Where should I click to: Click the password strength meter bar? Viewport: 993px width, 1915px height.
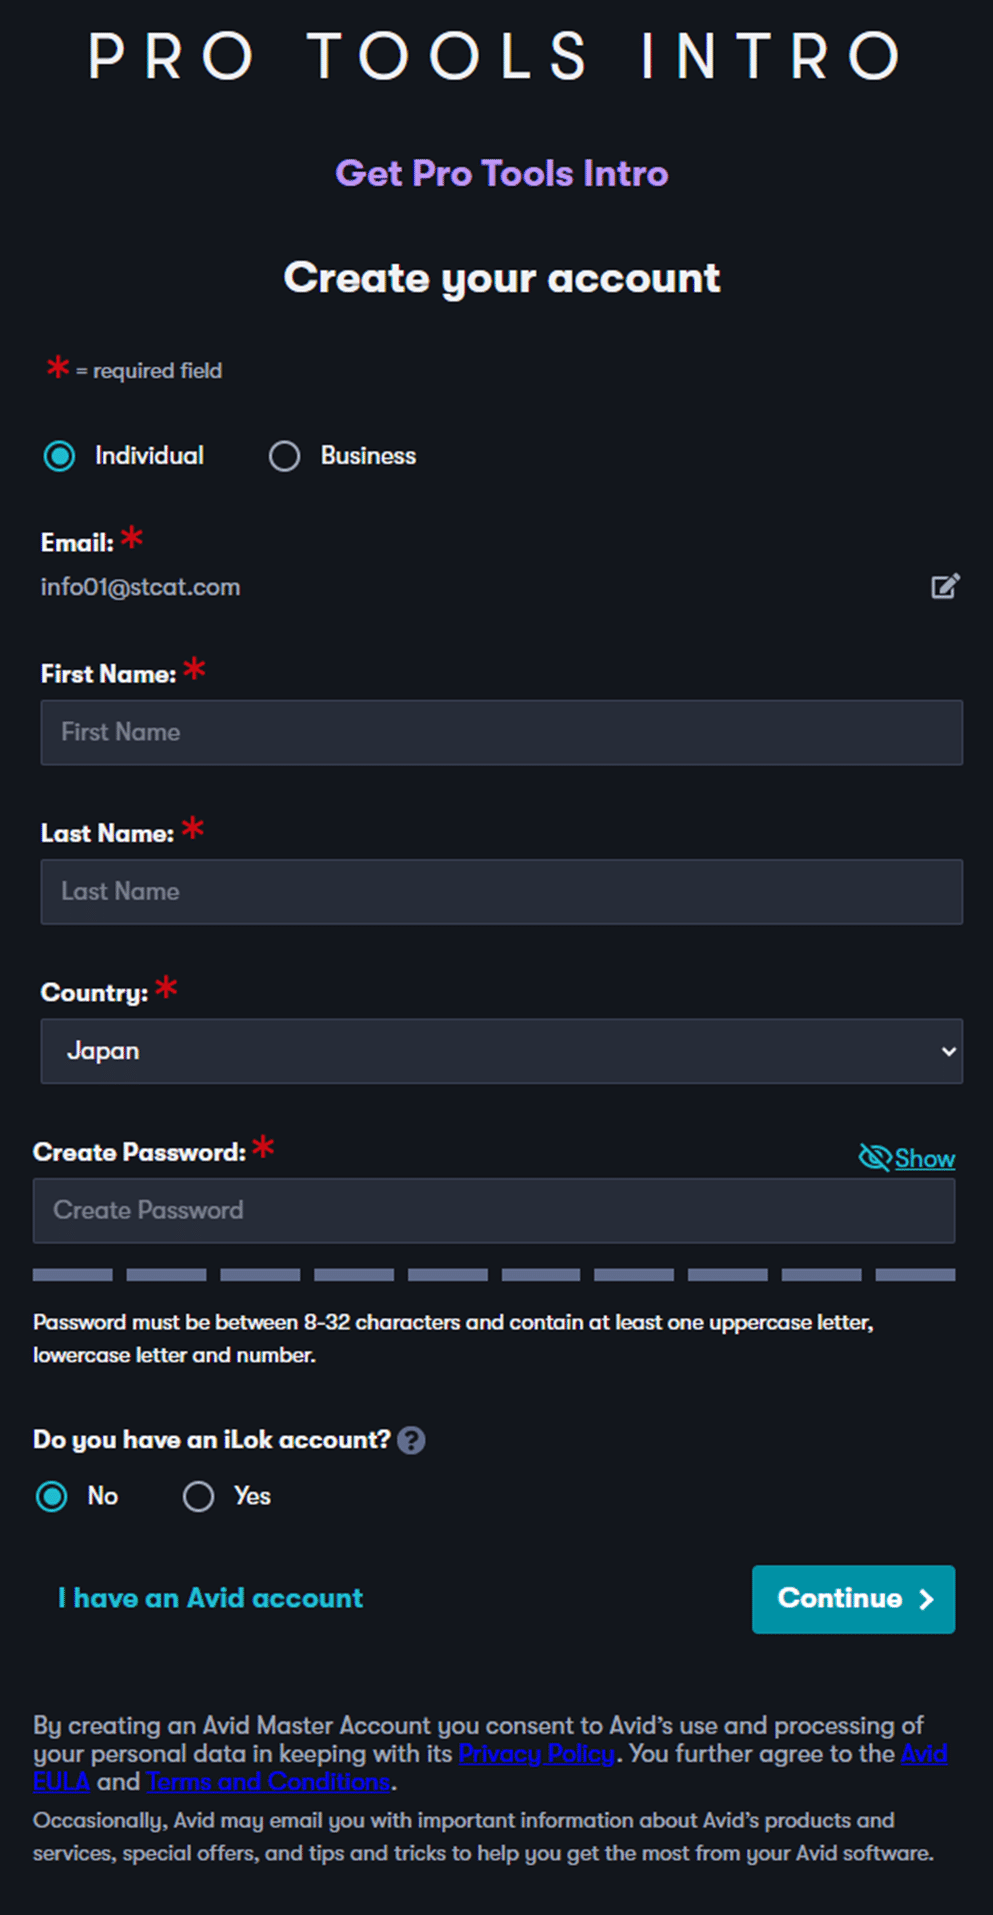(x=493, y=1275)
